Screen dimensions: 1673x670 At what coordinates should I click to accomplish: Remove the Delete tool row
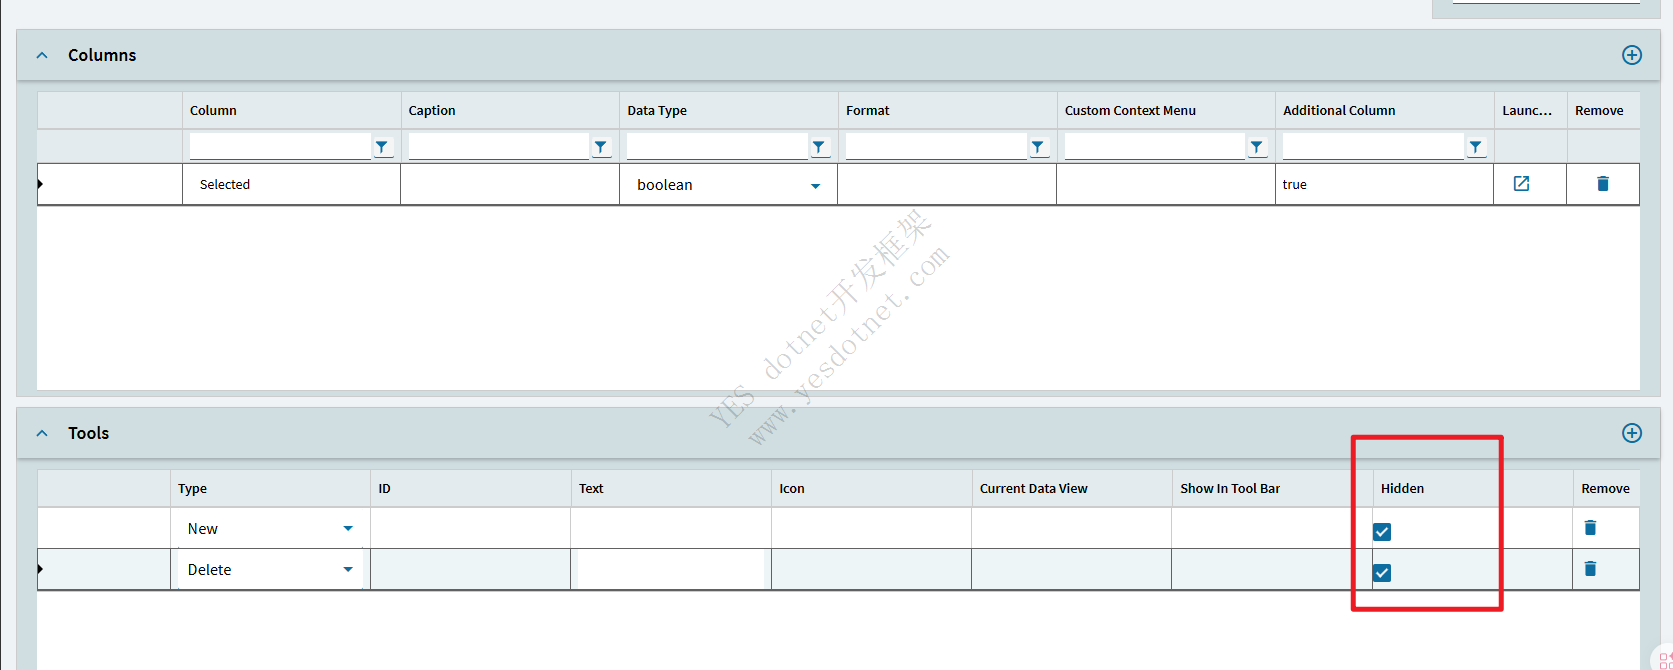coord(1590,569)
